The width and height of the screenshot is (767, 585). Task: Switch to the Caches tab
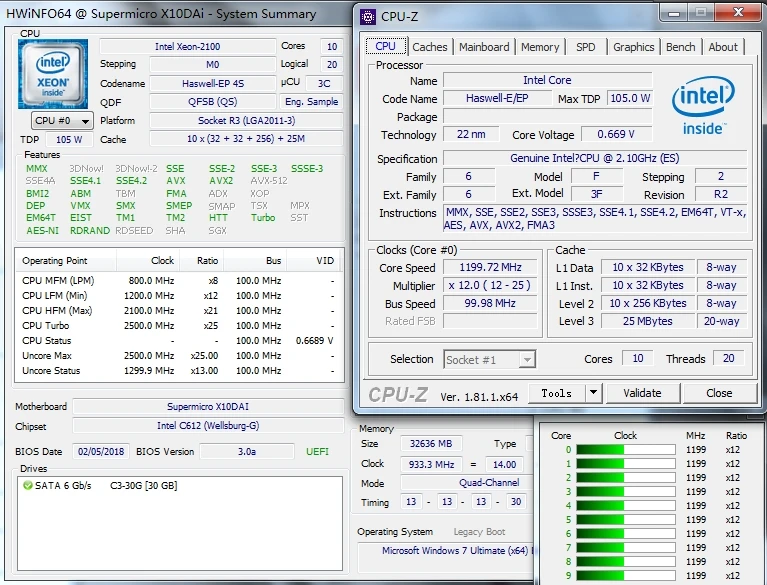tap(430, 46)
